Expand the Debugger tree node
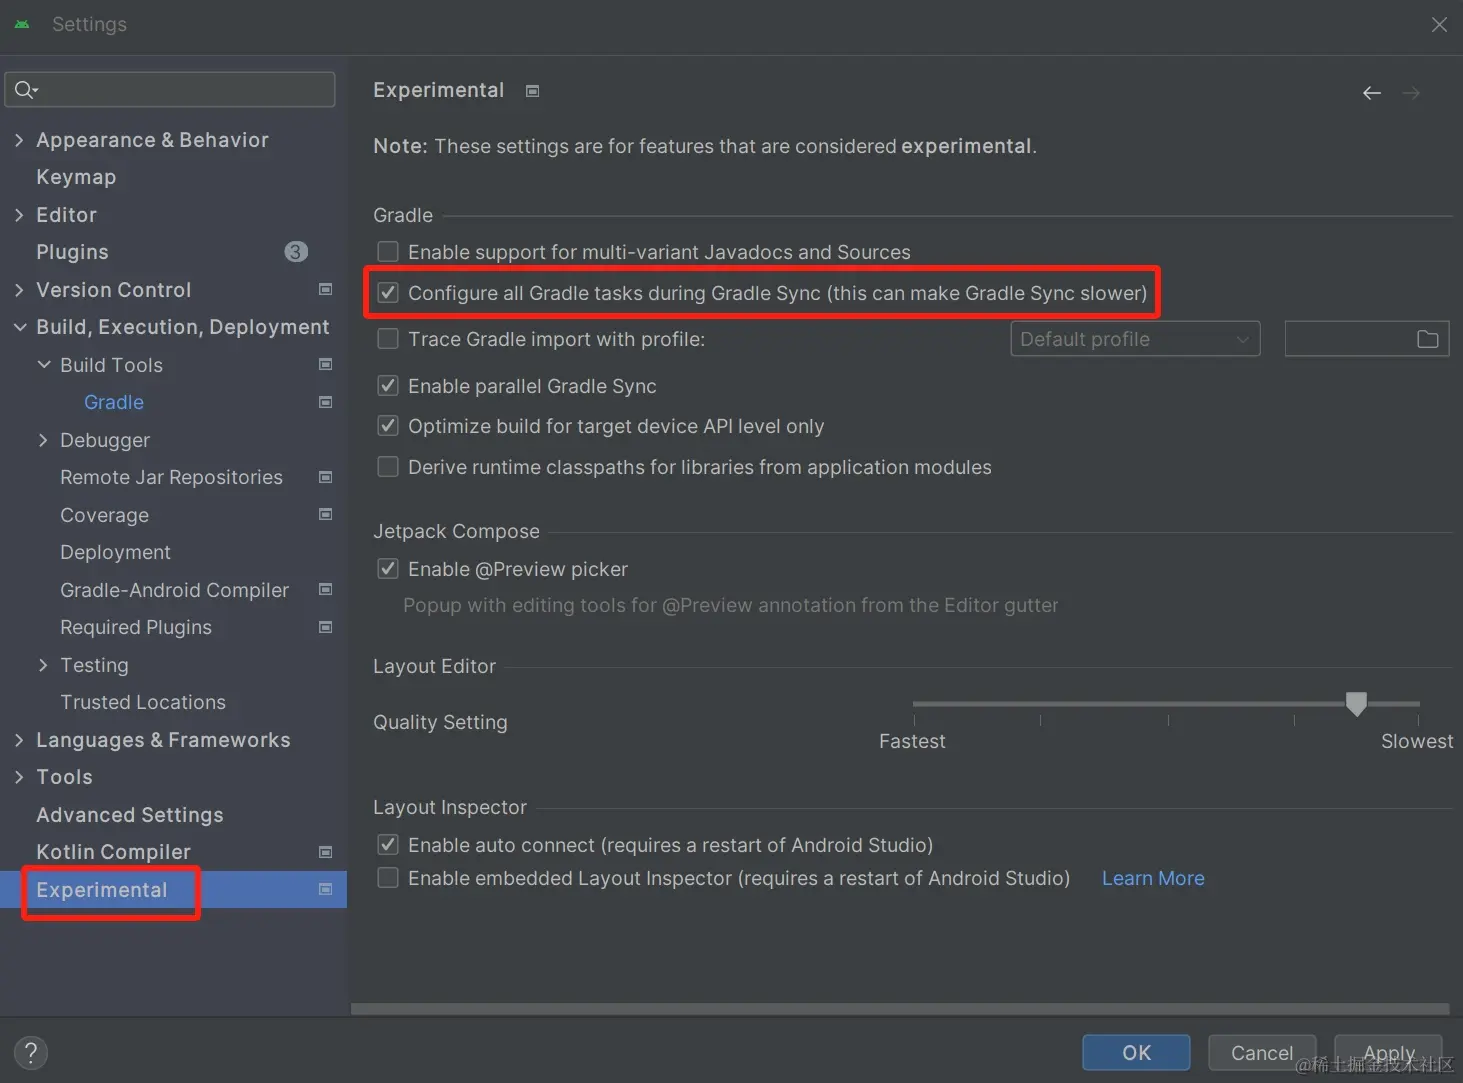 [43, 440]
